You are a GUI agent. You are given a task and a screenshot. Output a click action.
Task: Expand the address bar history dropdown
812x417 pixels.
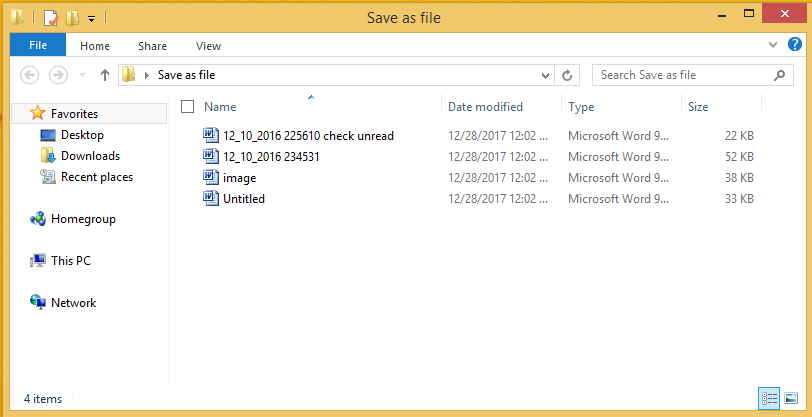(545, 75)
